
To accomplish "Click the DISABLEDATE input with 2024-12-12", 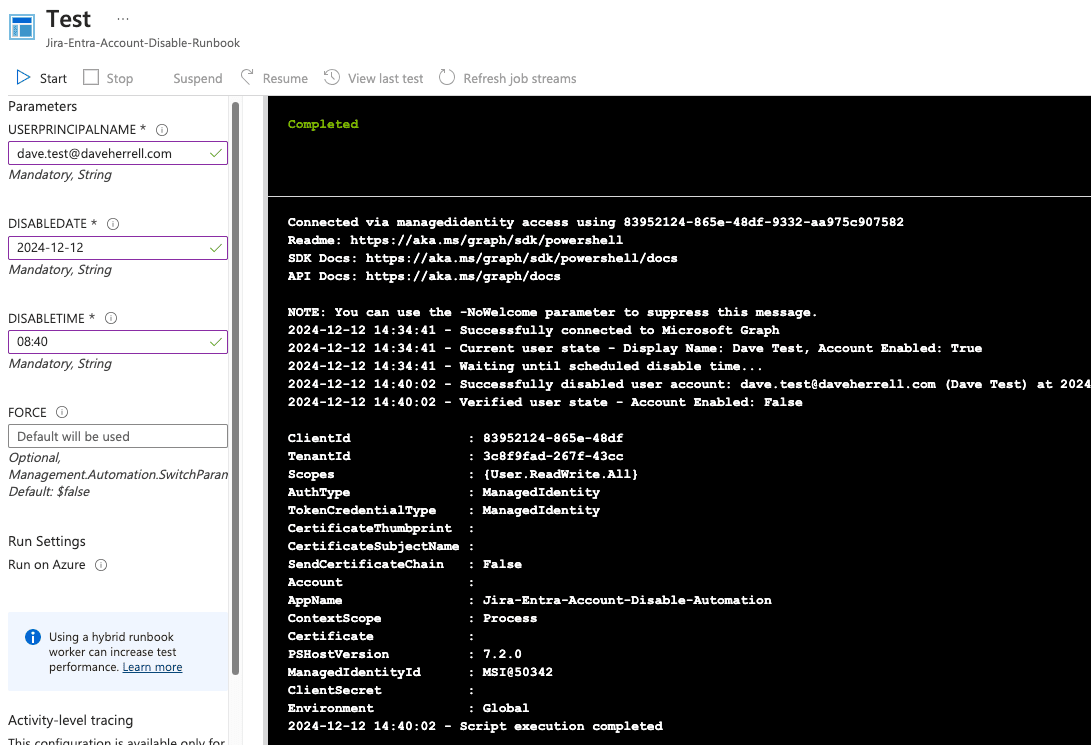I will [x=118, y=248].
